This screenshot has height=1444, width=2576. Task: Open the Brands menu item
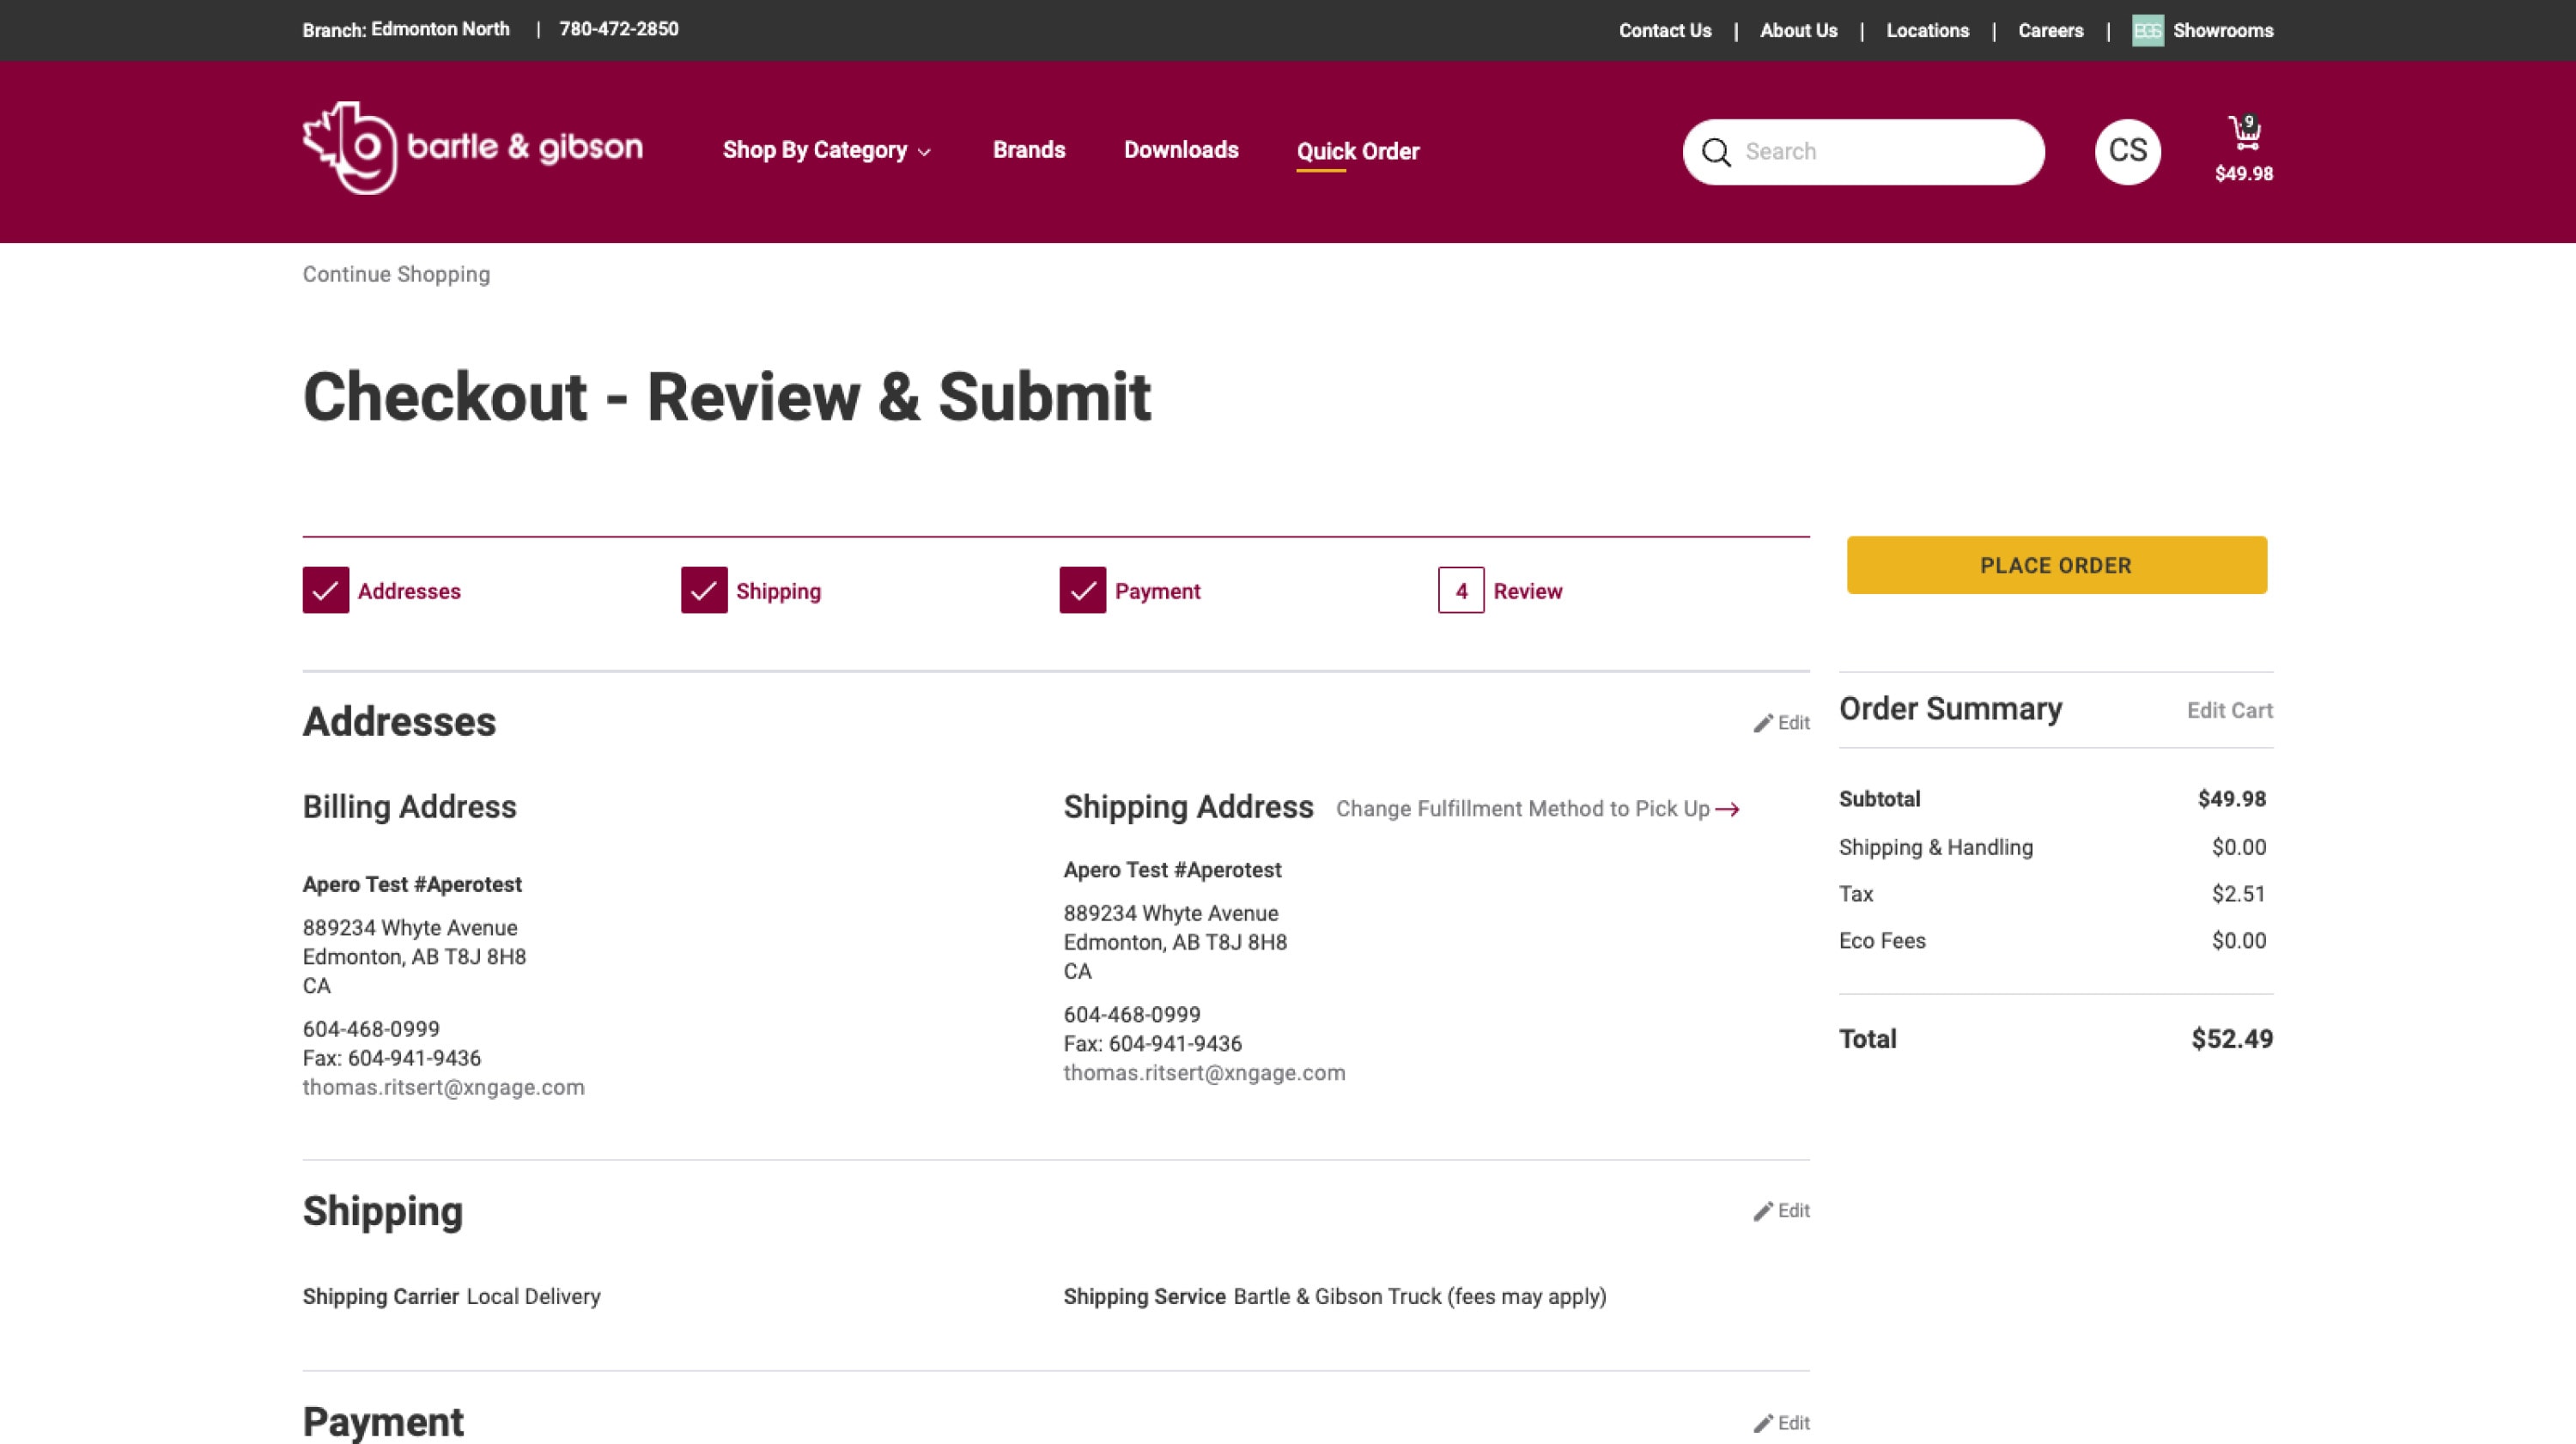1028,150
